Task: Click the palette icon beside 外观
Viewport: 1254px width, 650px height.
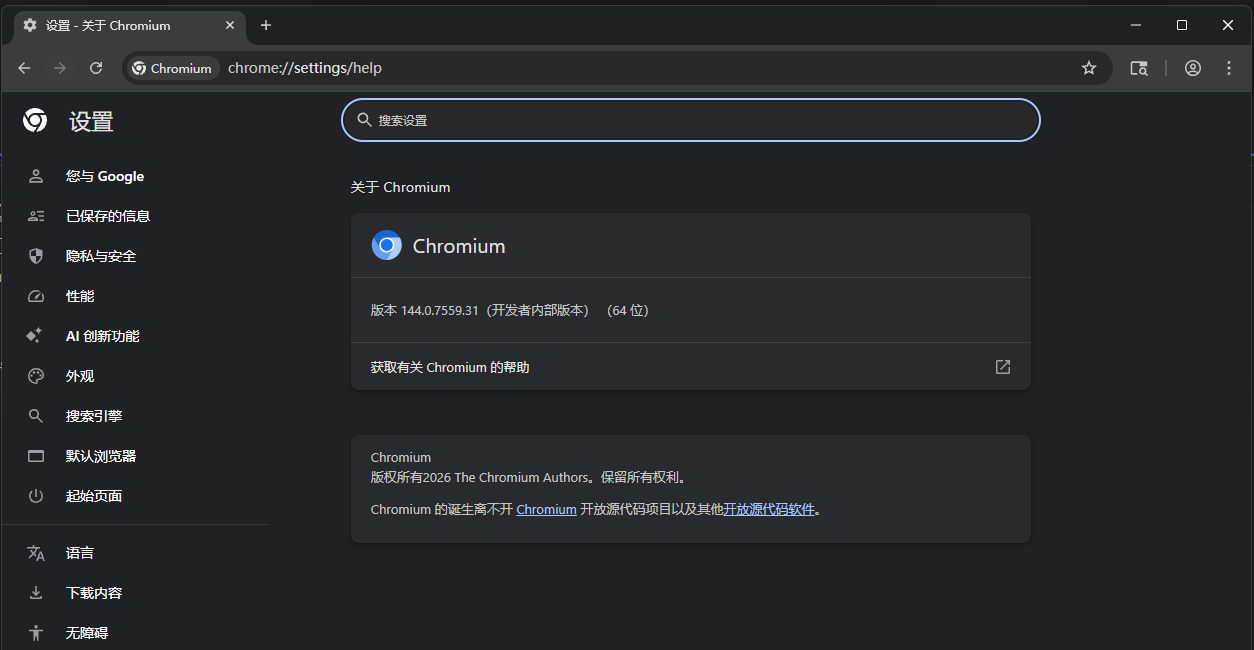Action: [x=36, y=376]
